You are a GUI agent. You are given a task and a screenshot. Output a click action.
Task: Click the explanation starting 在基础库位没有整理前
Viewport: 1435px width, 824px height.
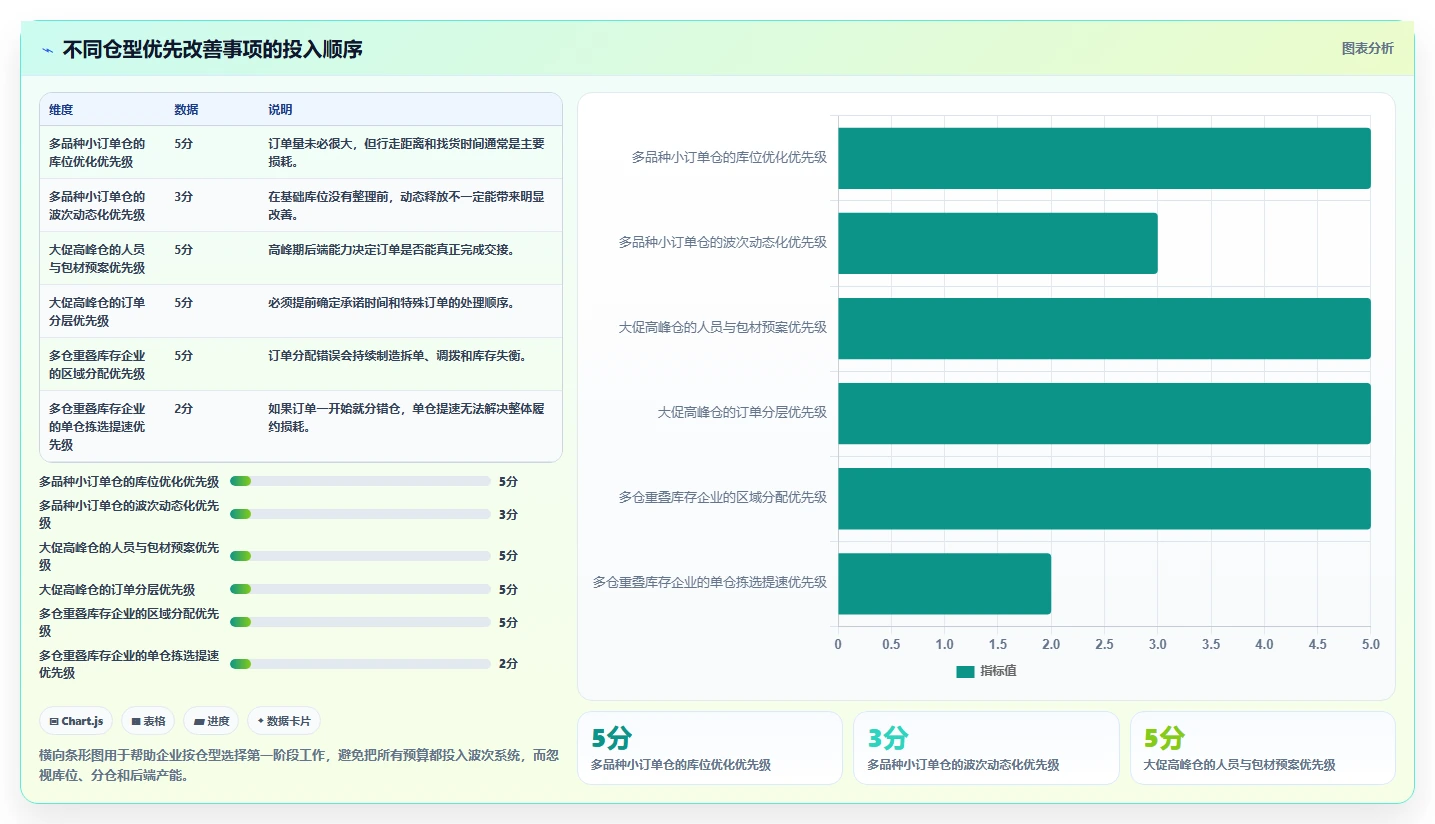click(407, 205)
